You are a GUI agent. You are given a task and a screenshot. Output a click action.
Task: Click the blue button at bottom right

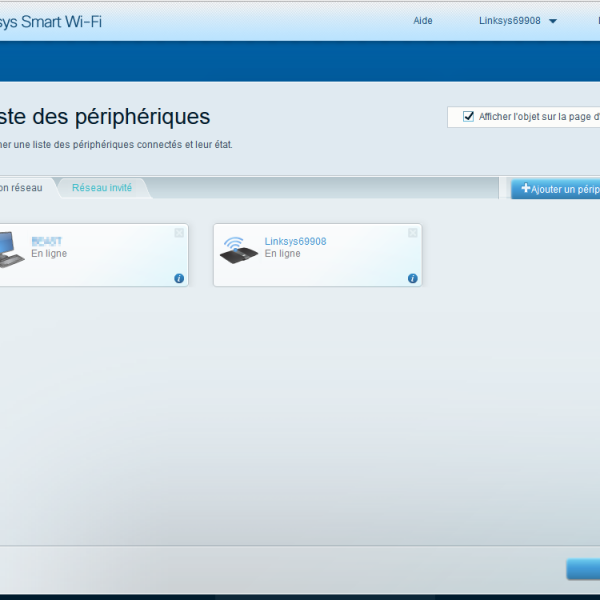point(584,569)
